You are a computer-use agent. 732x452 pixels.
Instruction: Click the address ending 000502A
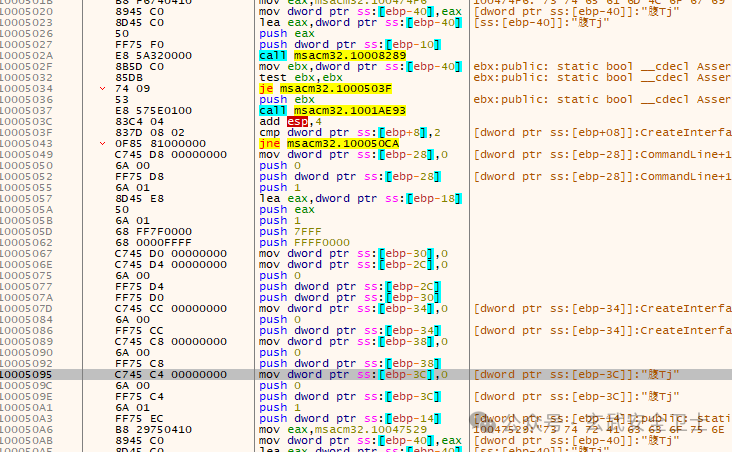(26, 56)
